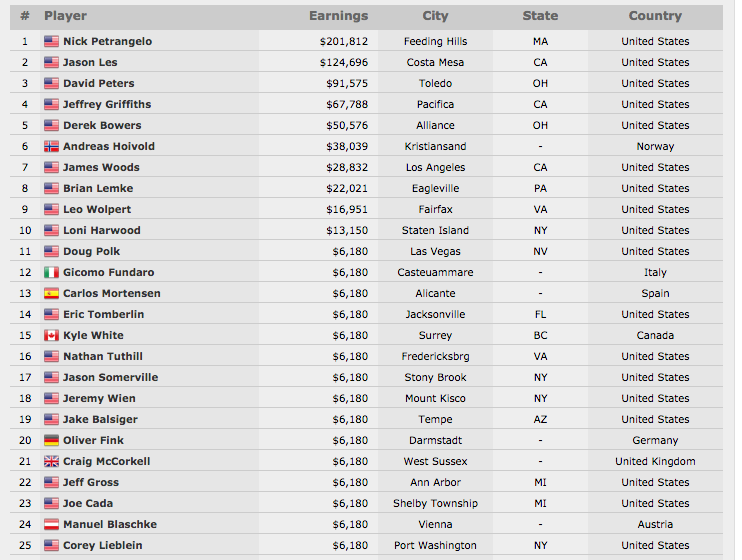Open Doug Polk player profile
The height and width of the screenshot is (560, 742).
point(91,251)
